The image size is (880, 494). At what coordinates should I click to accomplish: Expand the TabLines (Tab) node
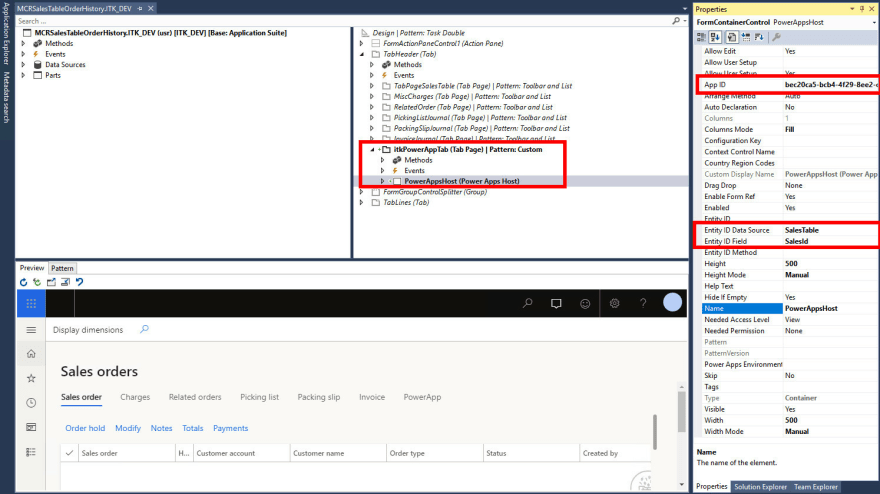[362, 203]
